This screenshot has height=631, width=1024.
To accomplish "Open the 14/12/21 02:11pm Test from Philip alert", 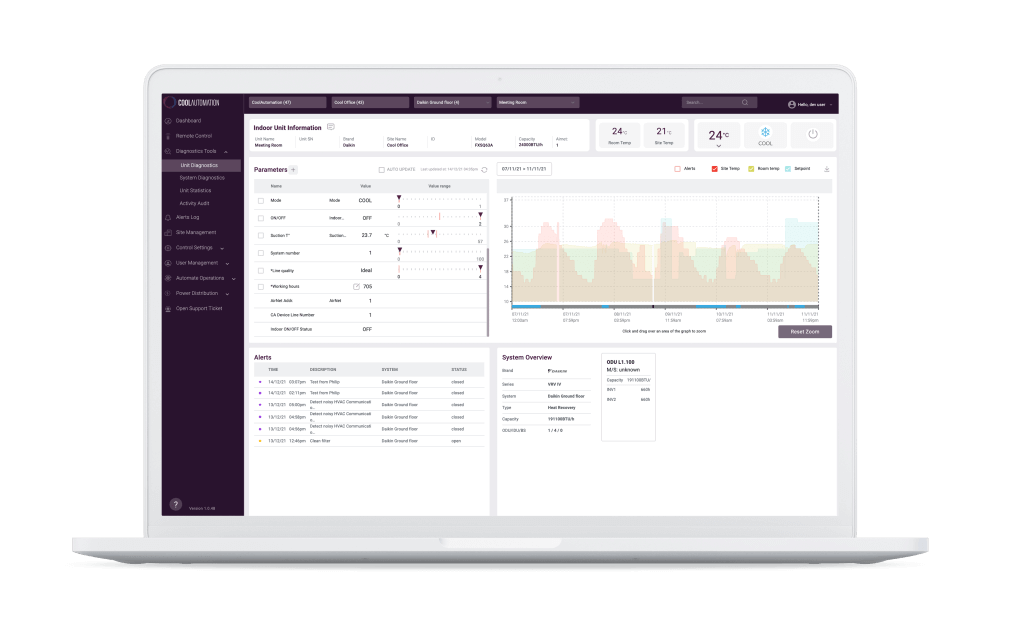I will point(369,393).
